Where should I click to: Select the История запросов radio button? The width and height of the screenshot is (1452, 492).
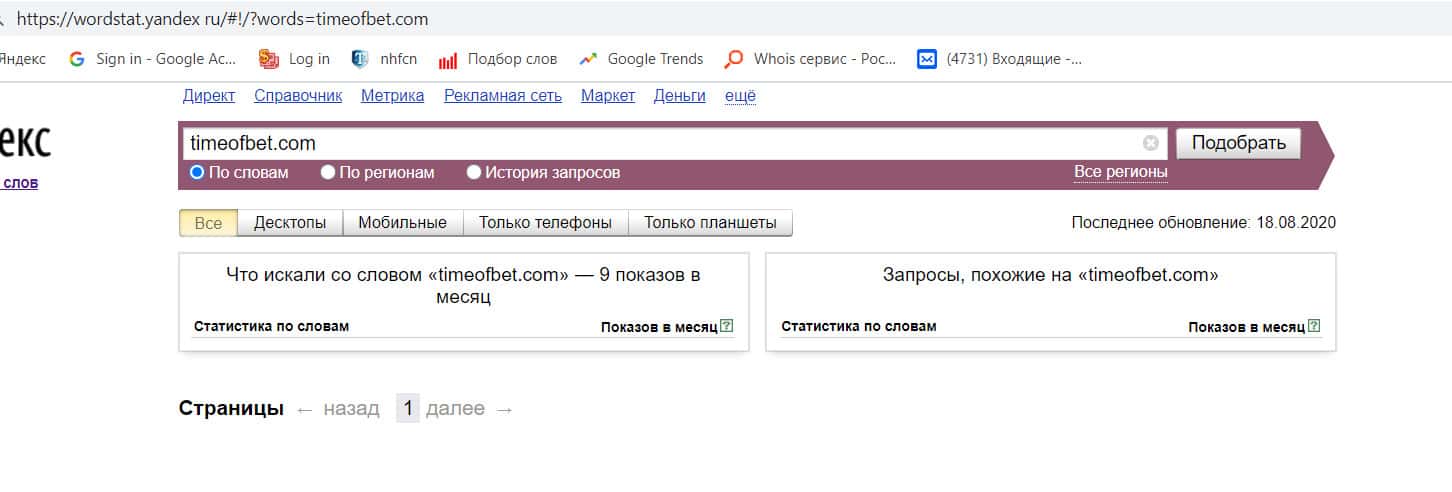tap(474, 172)
